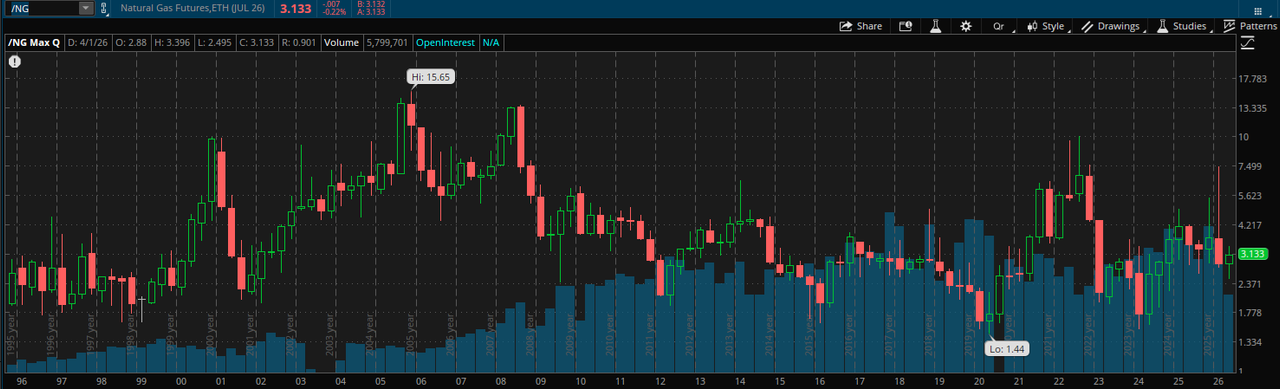The width and height of the screenshot is (1280, 389).
Task: Click the exclamation alert icon on chart
Action: pyautogui.click(x=15, y=62)
